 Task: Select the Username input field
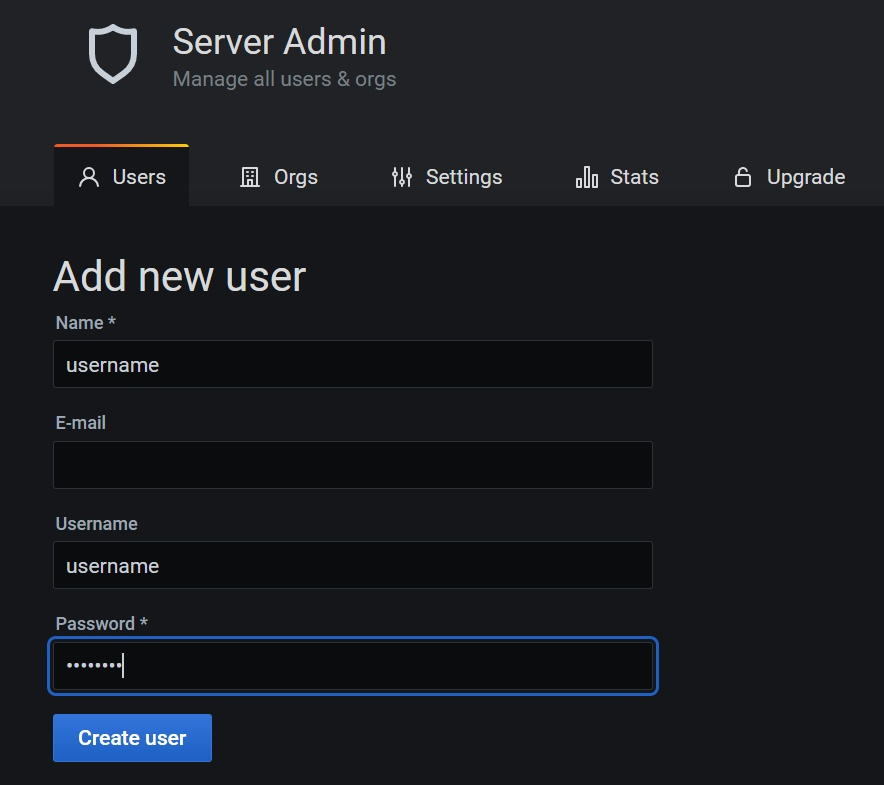click(x=353, y=565)
